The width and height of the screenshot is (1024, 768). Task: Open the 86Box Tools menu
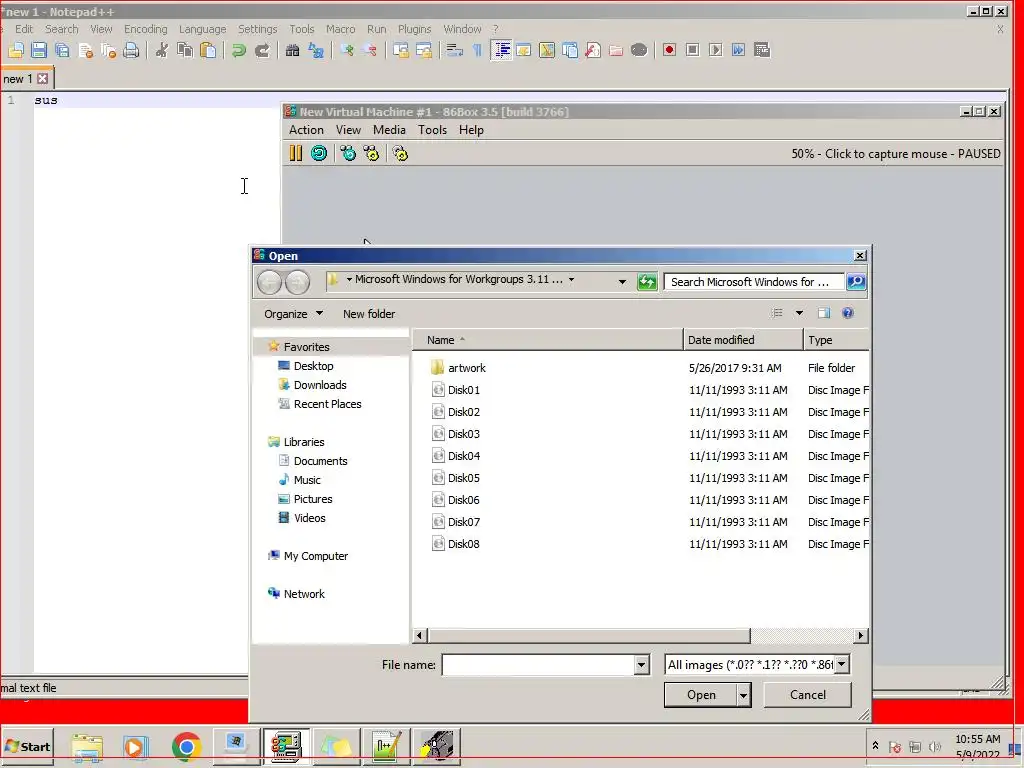[x=432, y=130]
